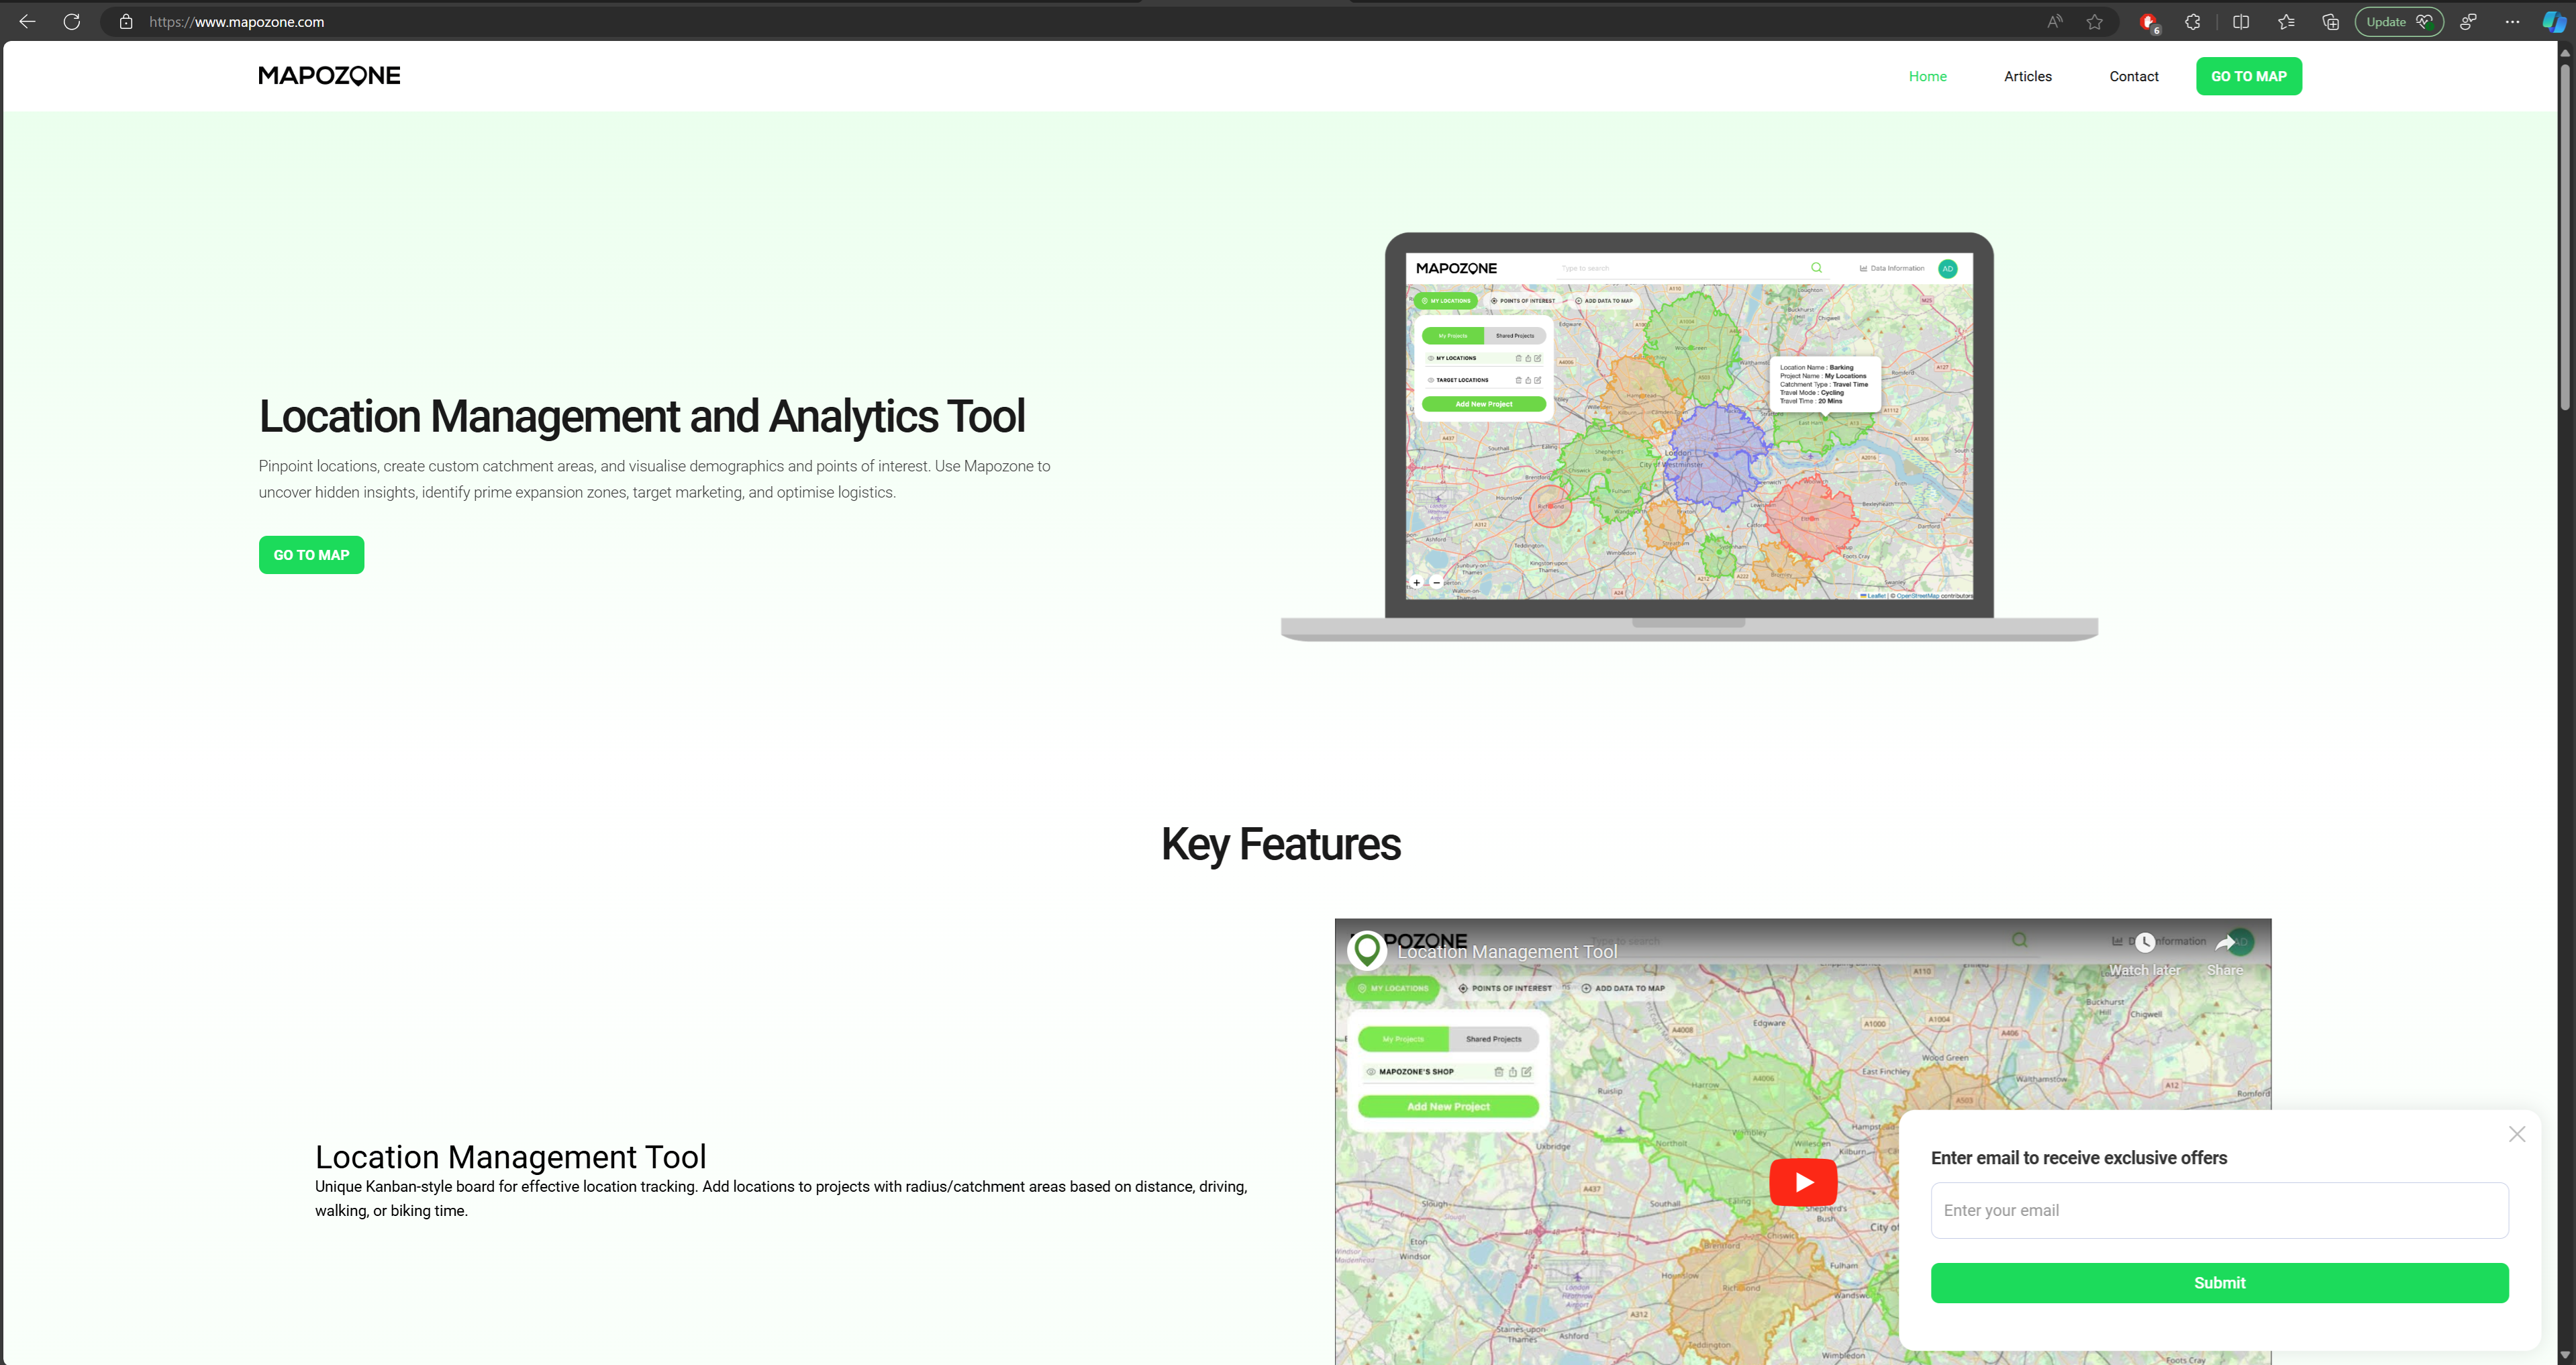Click the Watch later clock icon
Screen dimensions: 2576x1365
[2145, 942]
